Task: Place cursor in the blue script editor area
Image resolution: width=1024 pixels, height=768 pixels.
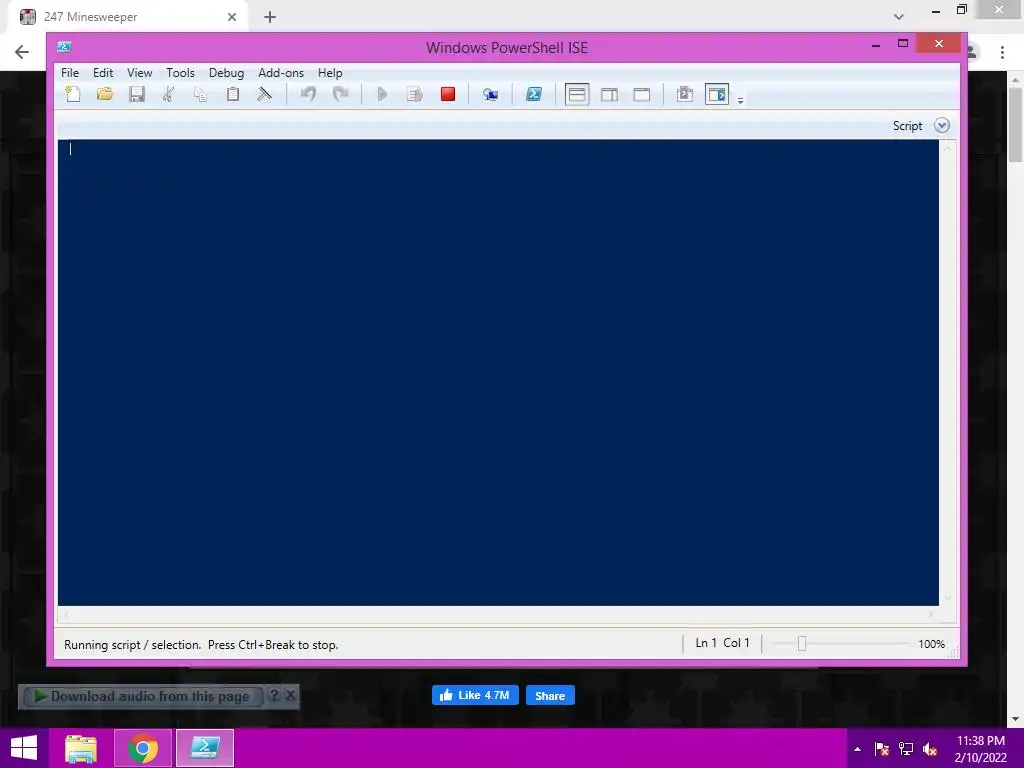Action: [x=498, y=372]
